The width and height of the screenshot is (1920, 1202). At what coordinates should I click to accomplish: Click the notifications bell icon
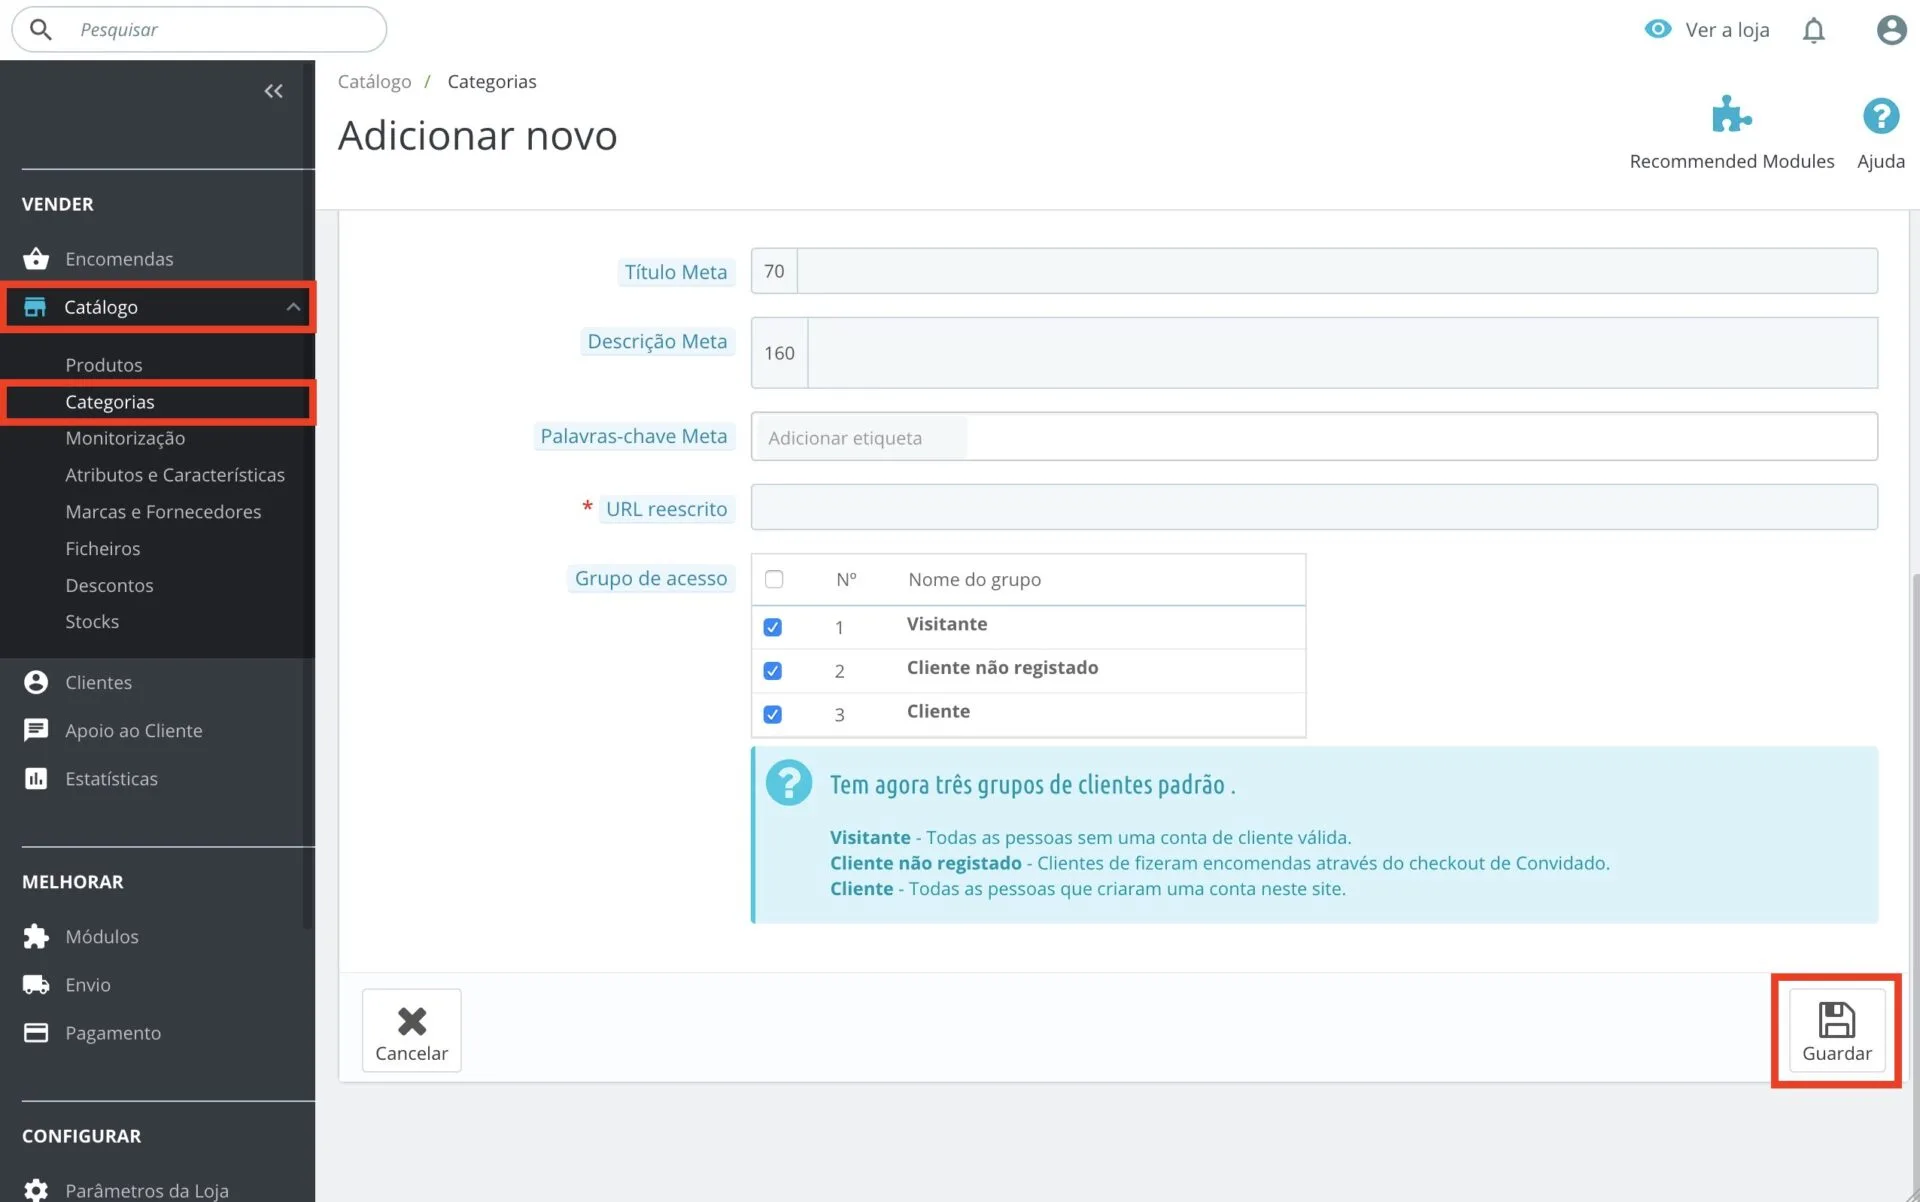[x=1813, y=30]
